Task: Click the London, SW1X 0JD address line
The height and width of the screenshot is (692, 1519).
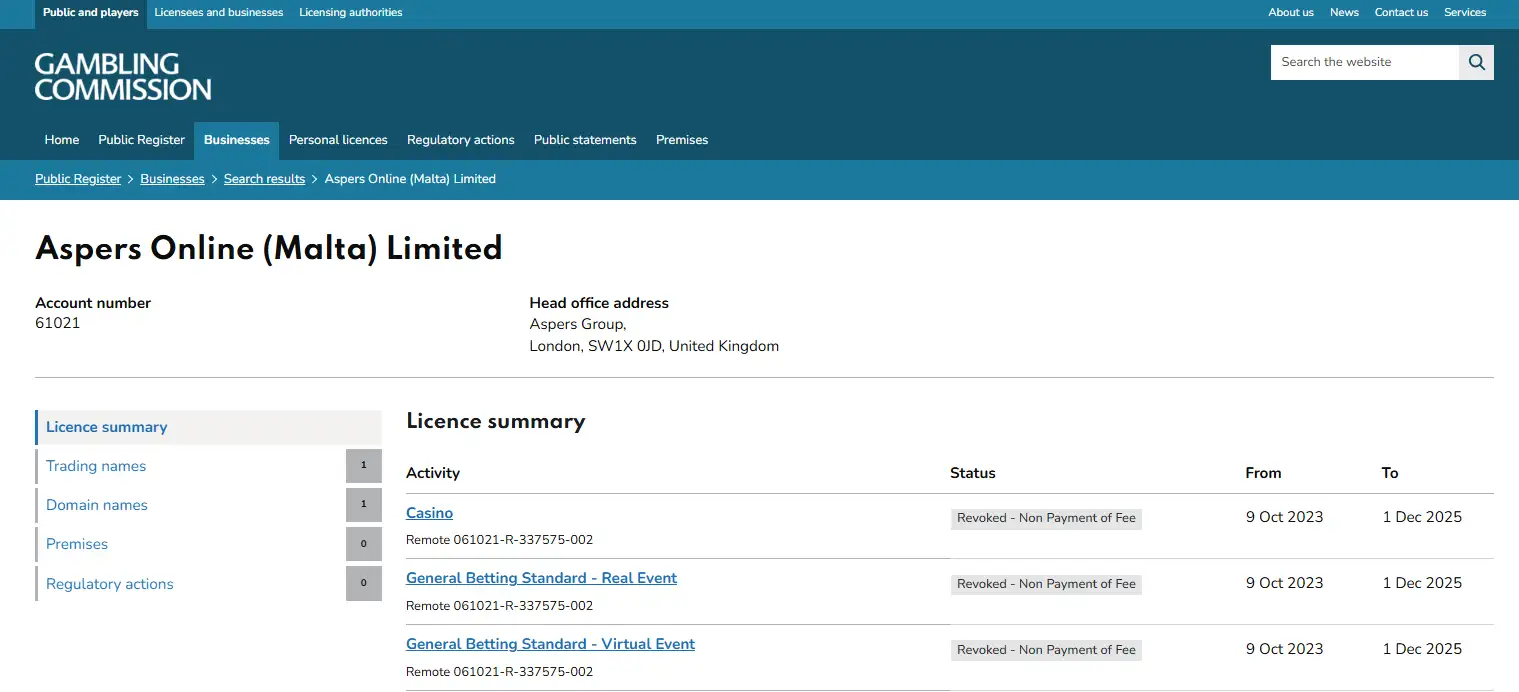Action: [x=654, y=346]
